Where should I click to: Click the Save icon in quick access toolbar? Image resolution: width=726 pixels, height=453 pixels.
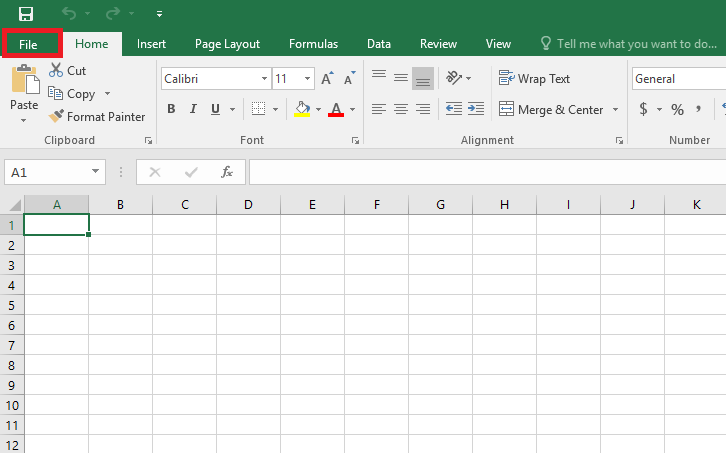pyautogui.click(x=26, y=14)
